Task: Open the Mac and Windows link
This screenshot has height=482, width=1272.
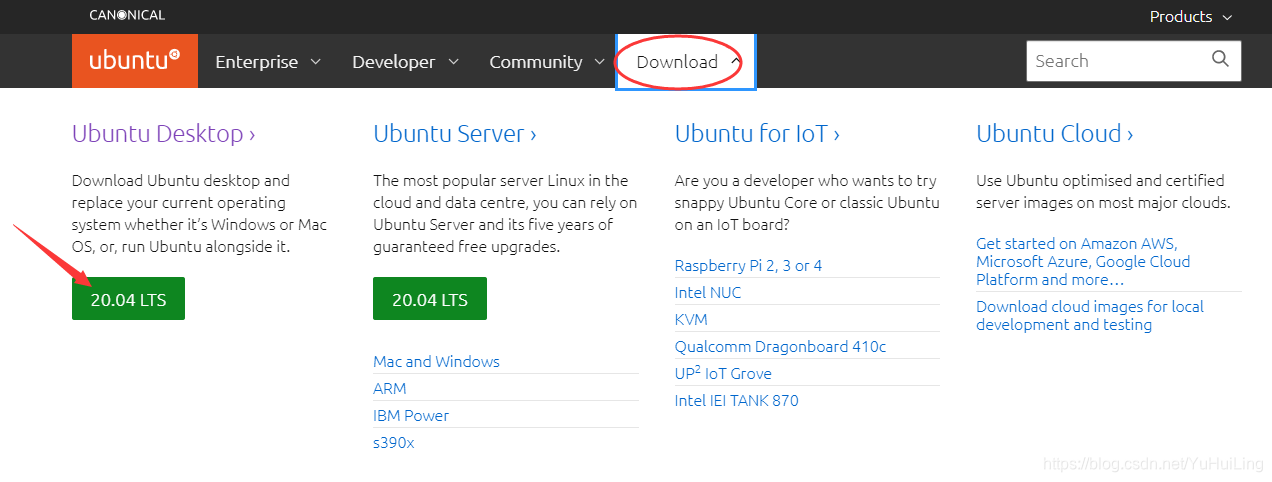Action: tap(436, 361)
